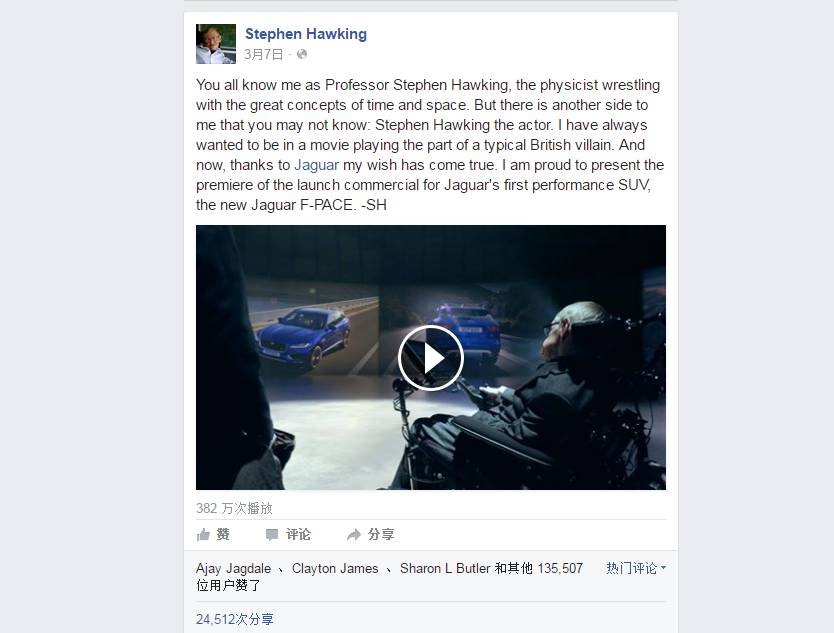
Task: Click the 分享 share button label
Action: point(381,534)
